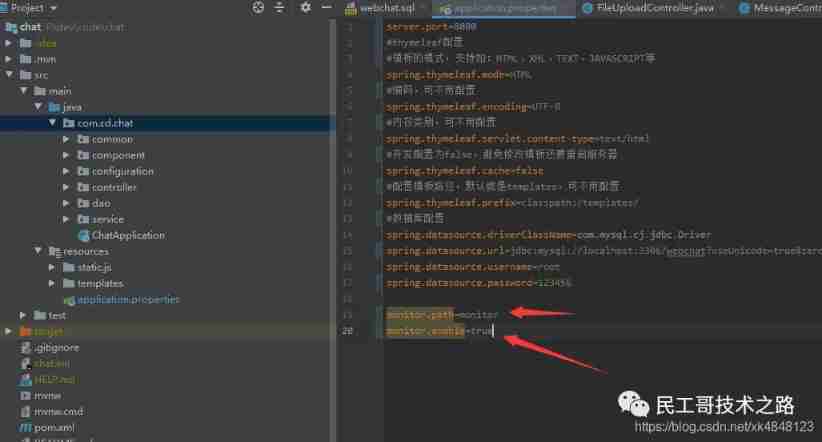Expand the common package arrow

(66, 139)
